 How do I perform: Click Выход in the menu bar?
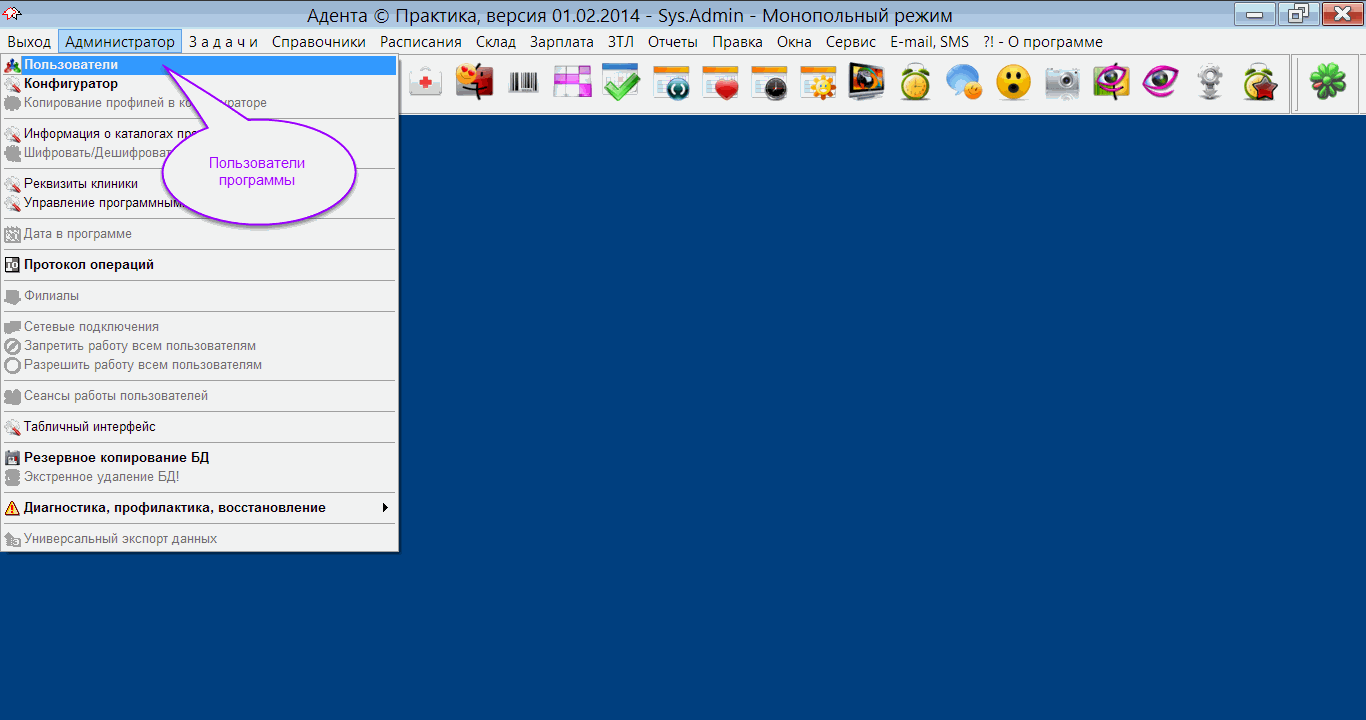tap(29, 42)
